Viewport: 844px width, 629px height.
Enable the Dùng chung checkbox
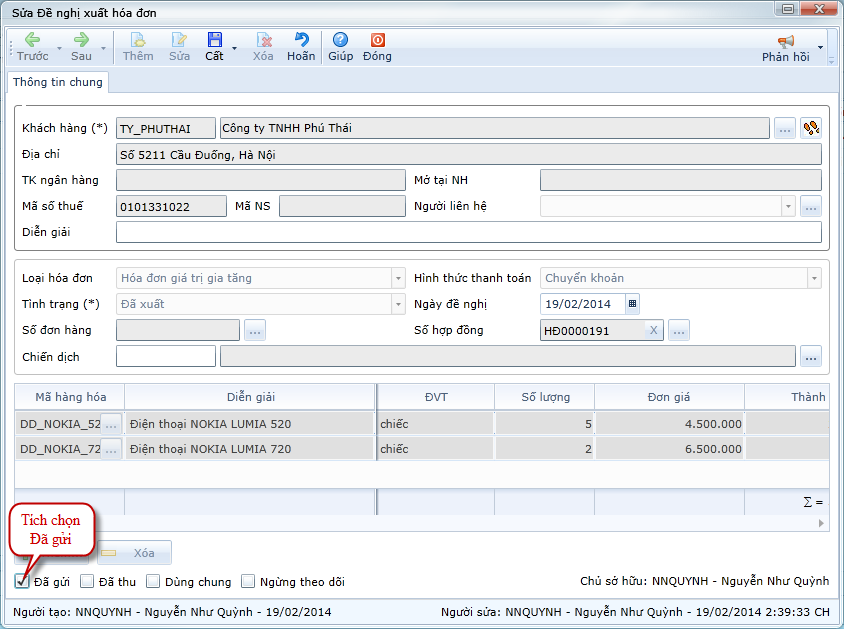pyautogui.click(x=153, y=581)
